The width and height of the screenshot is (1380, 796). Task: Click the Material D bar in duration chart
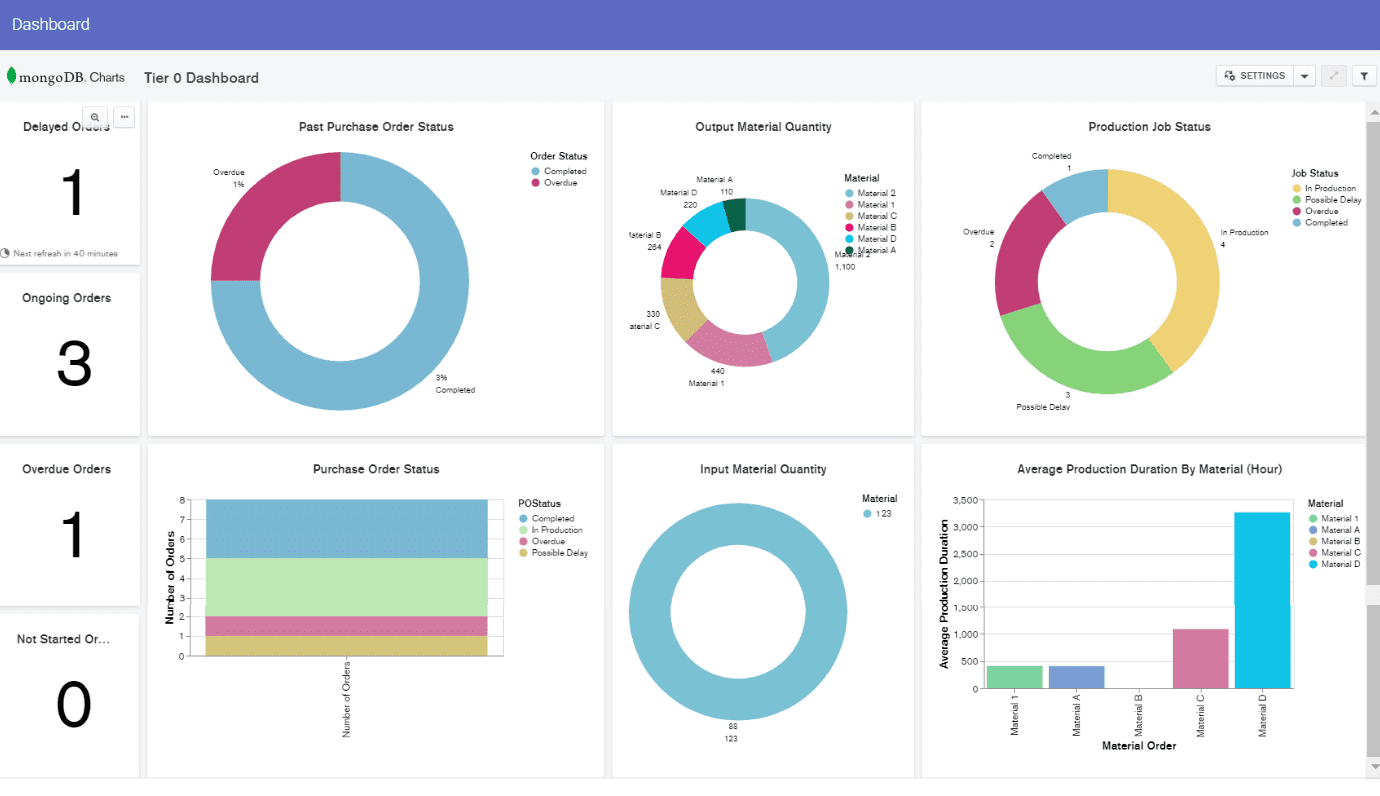[1261, 599]
